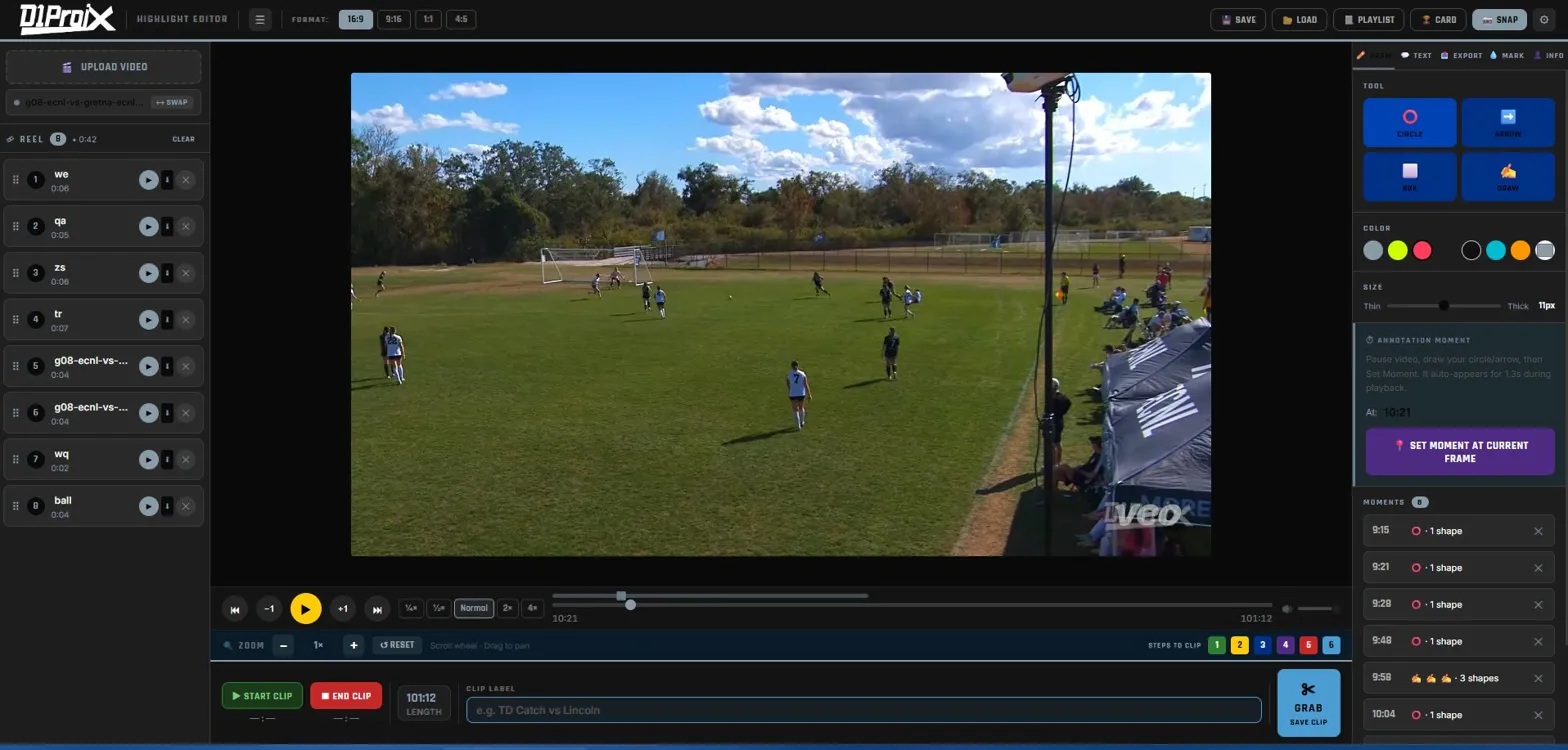Play the 'we' reel clip
1568x750 pixels.
click(148, 180)
